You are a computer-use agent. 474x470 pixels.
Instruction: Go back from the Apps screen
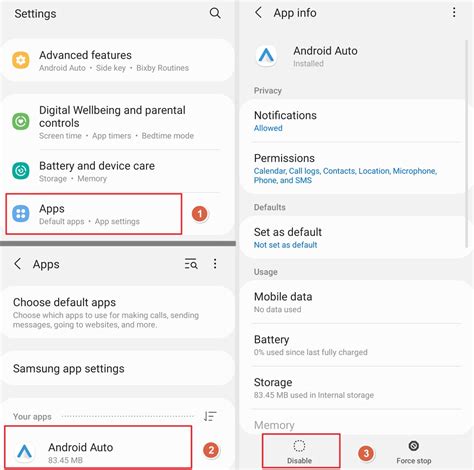[x=18, y=264]
